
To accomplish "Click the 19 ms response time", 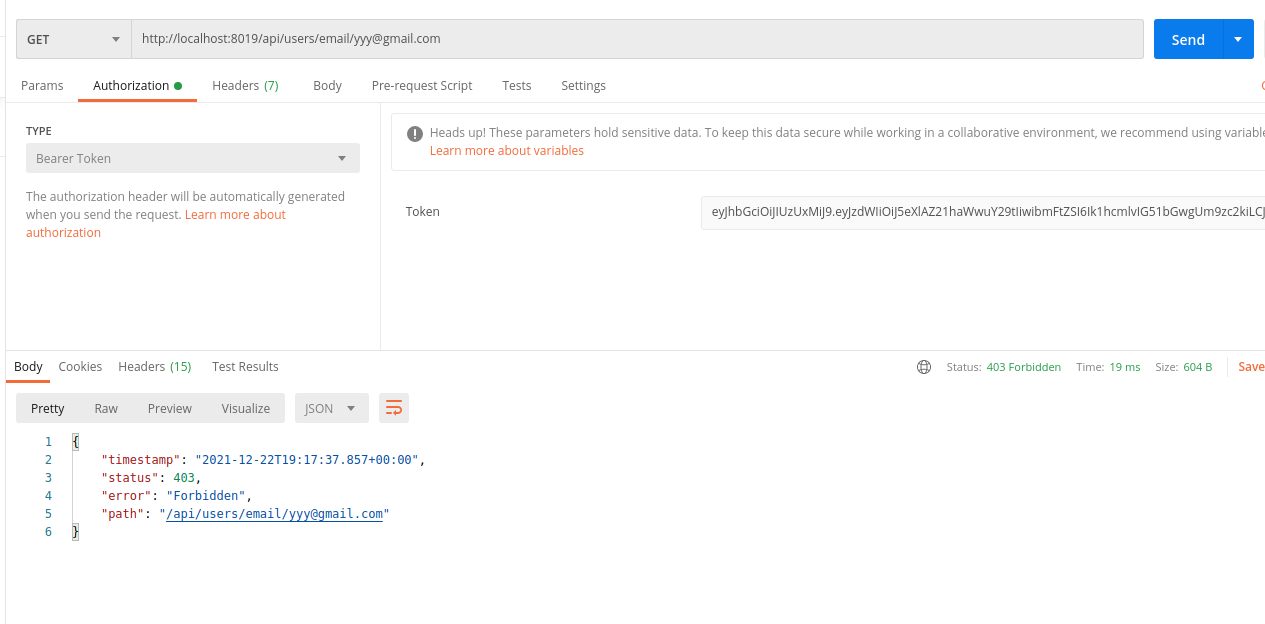I will coord(1125,367).
